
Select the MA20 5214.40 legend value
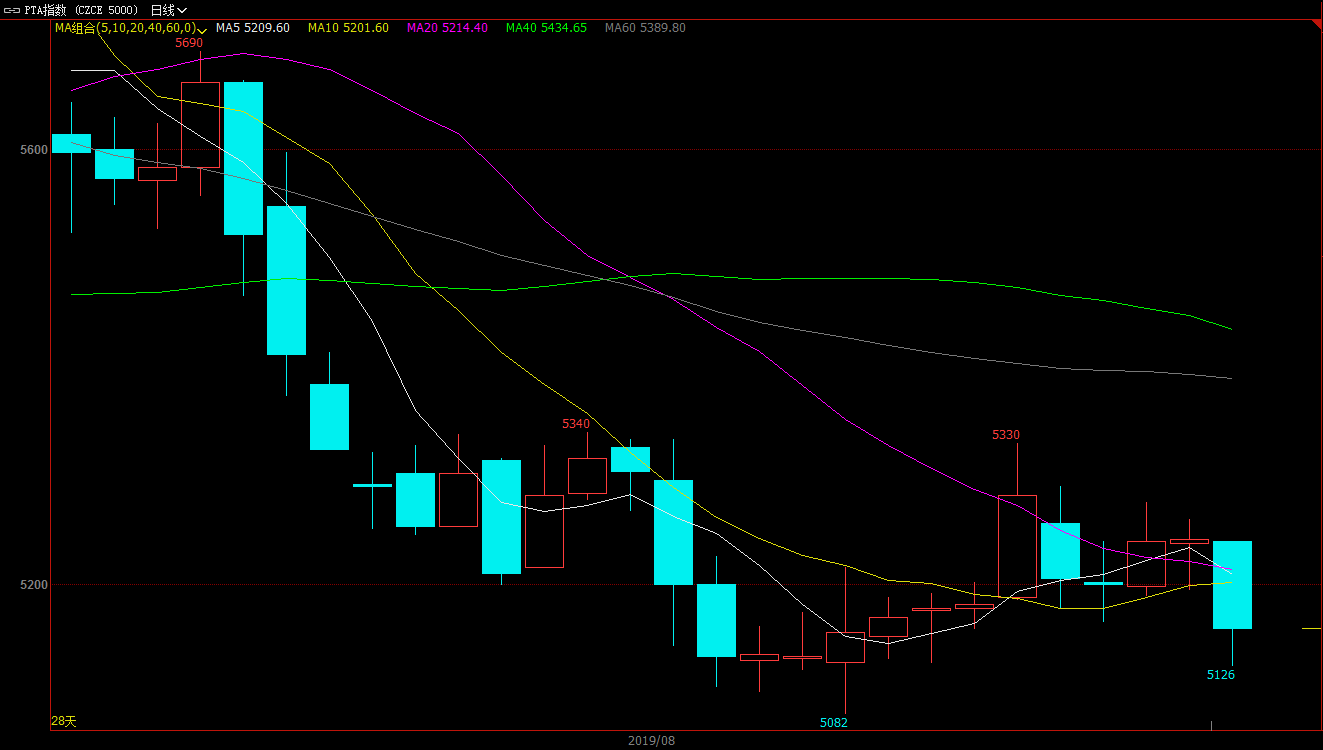click(x=447, y=28)
